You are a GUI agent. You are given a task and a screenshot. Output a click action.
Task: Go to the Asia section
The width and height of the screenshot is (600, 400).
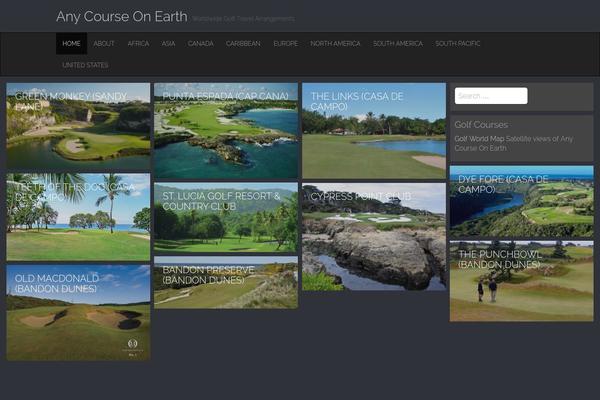168,44
